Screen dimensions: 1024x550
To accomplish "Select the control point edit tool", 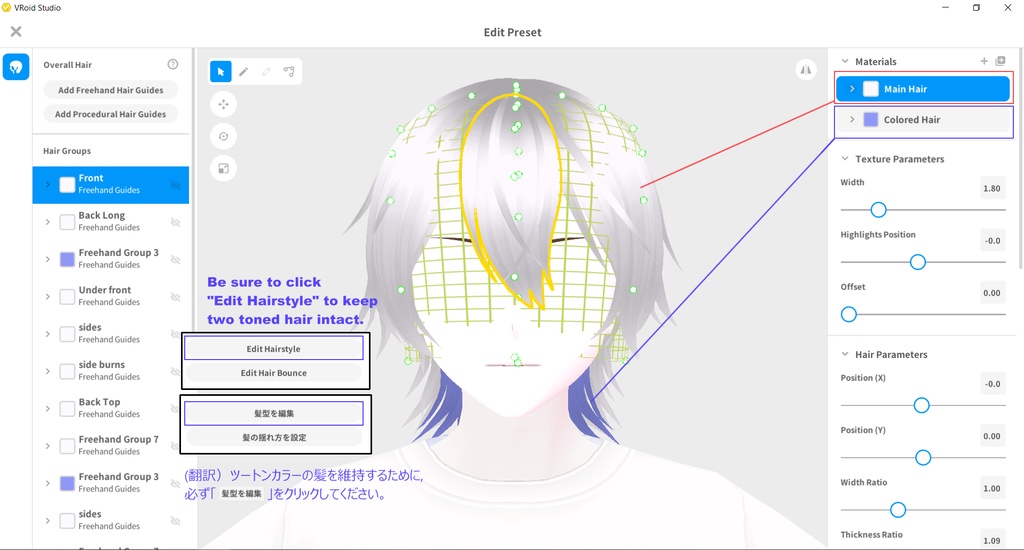I will [x=289, y=72].
